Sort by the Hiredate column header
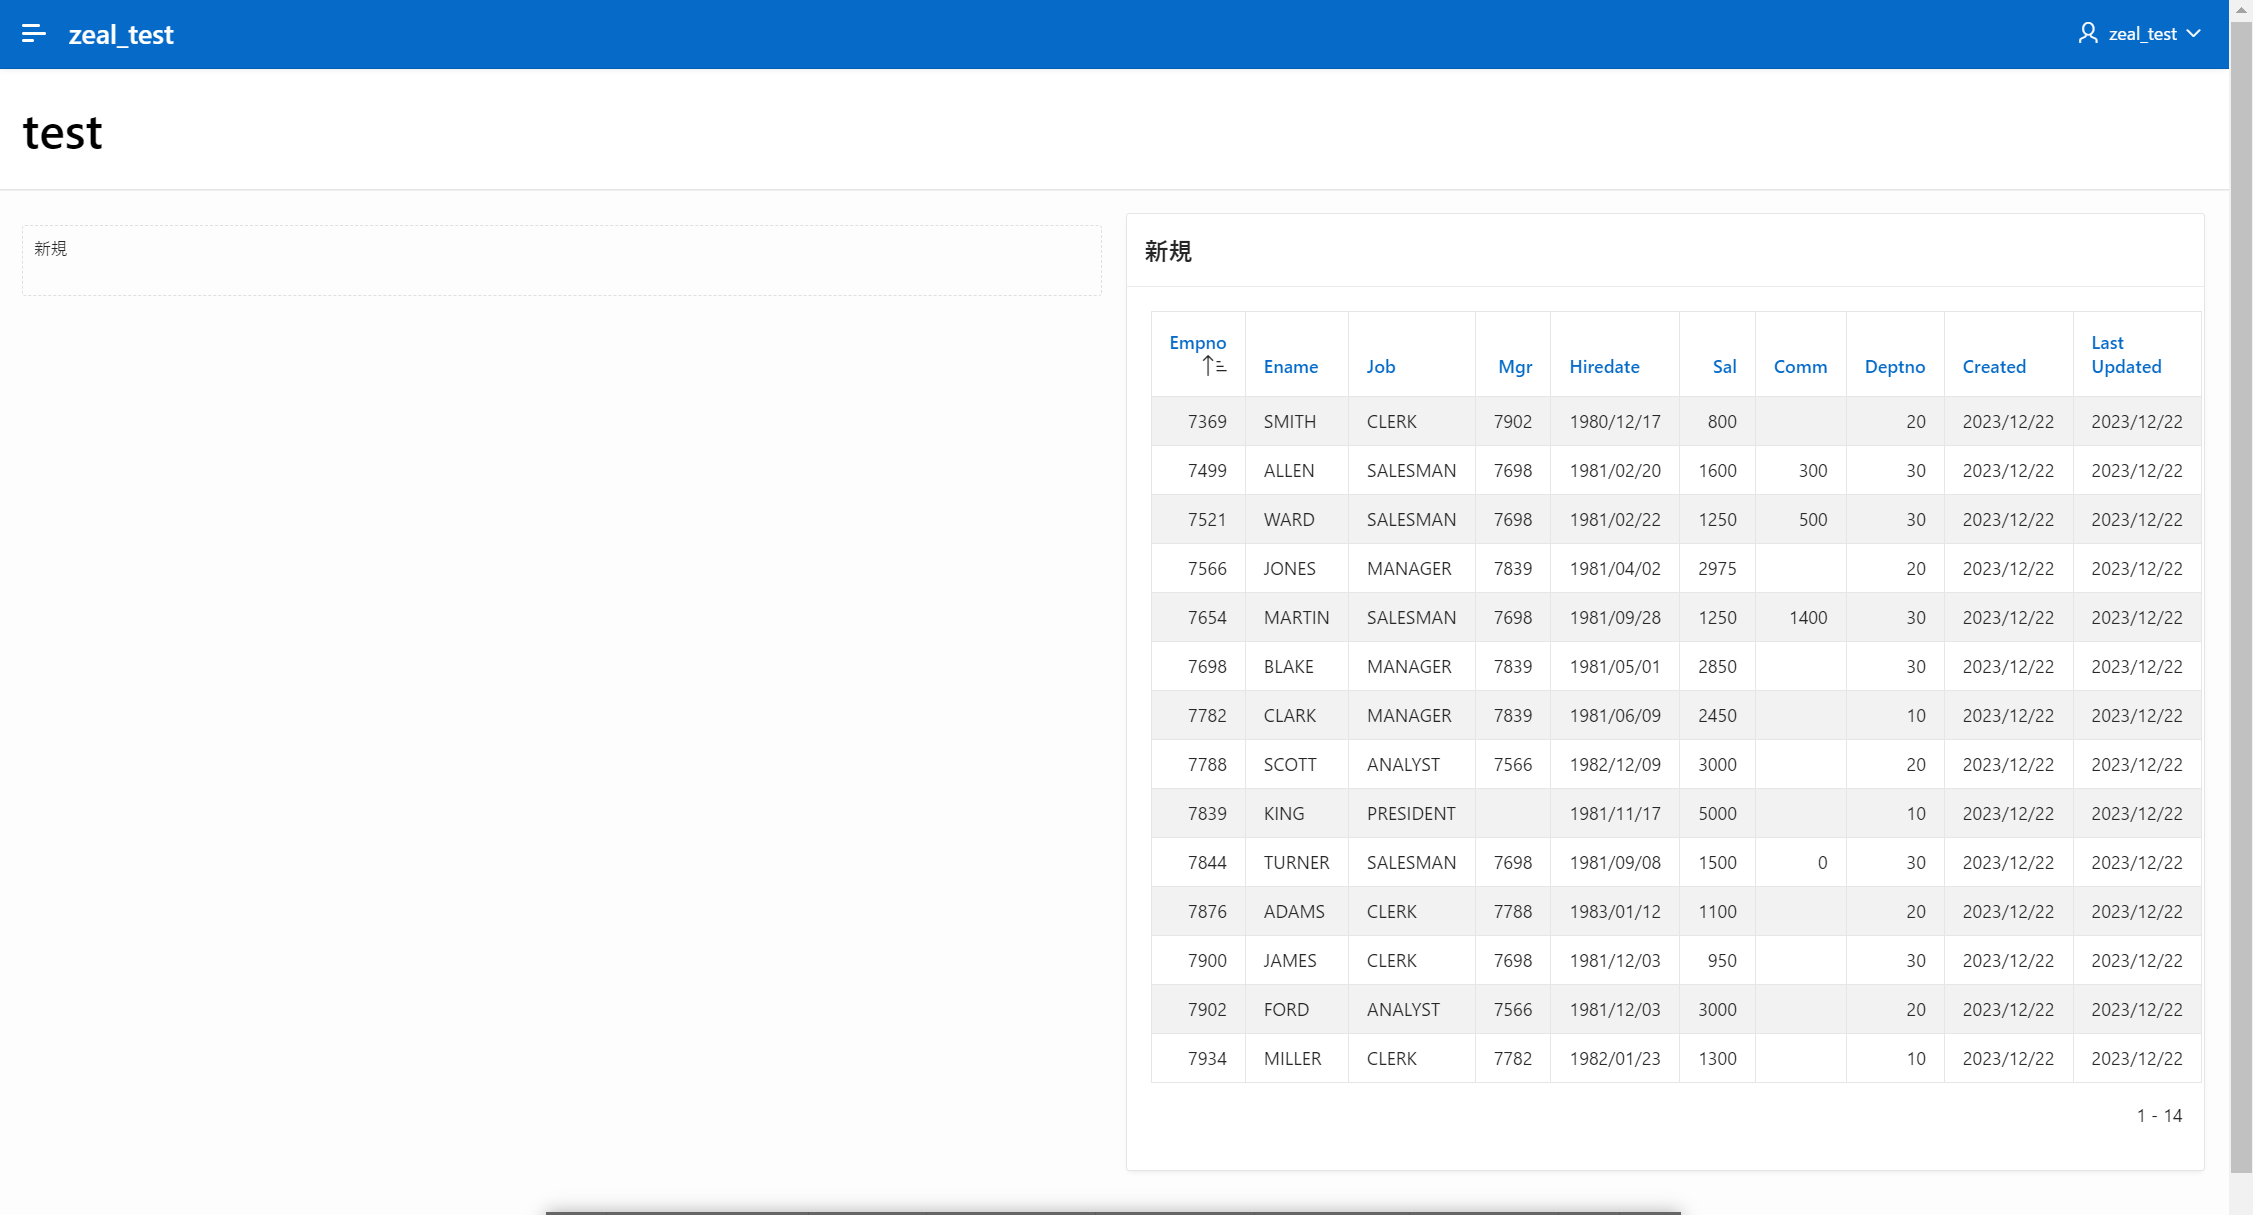This screenshot has width=2253, height=1215. (1604, 367)
